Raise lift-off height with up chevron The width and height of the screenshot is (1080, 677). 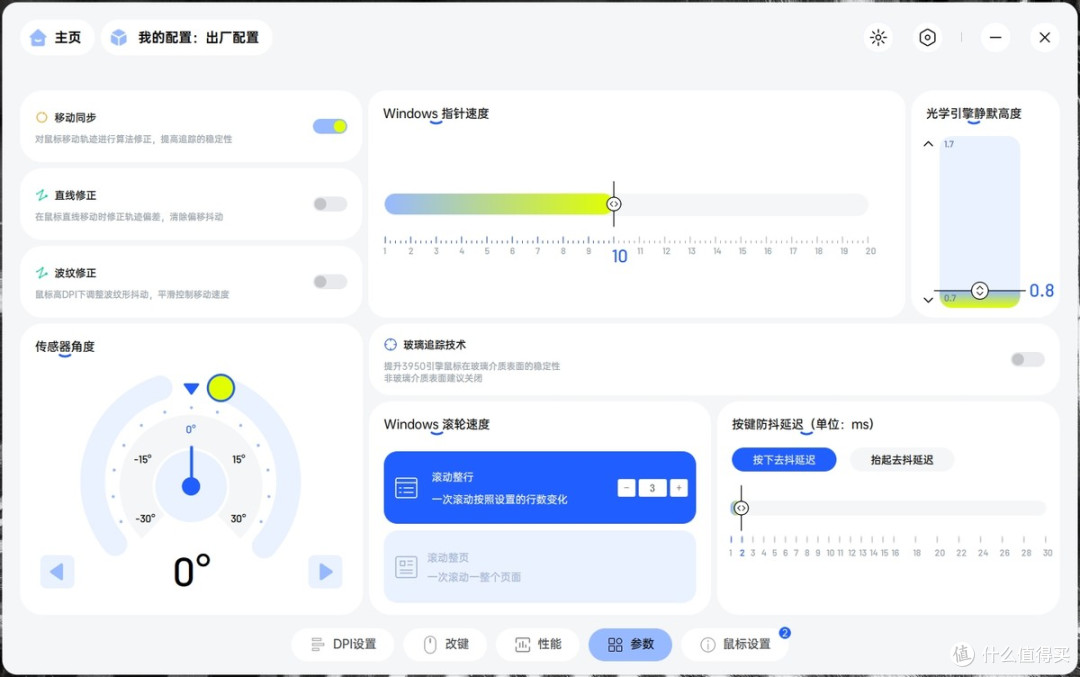tap(928, 144)
